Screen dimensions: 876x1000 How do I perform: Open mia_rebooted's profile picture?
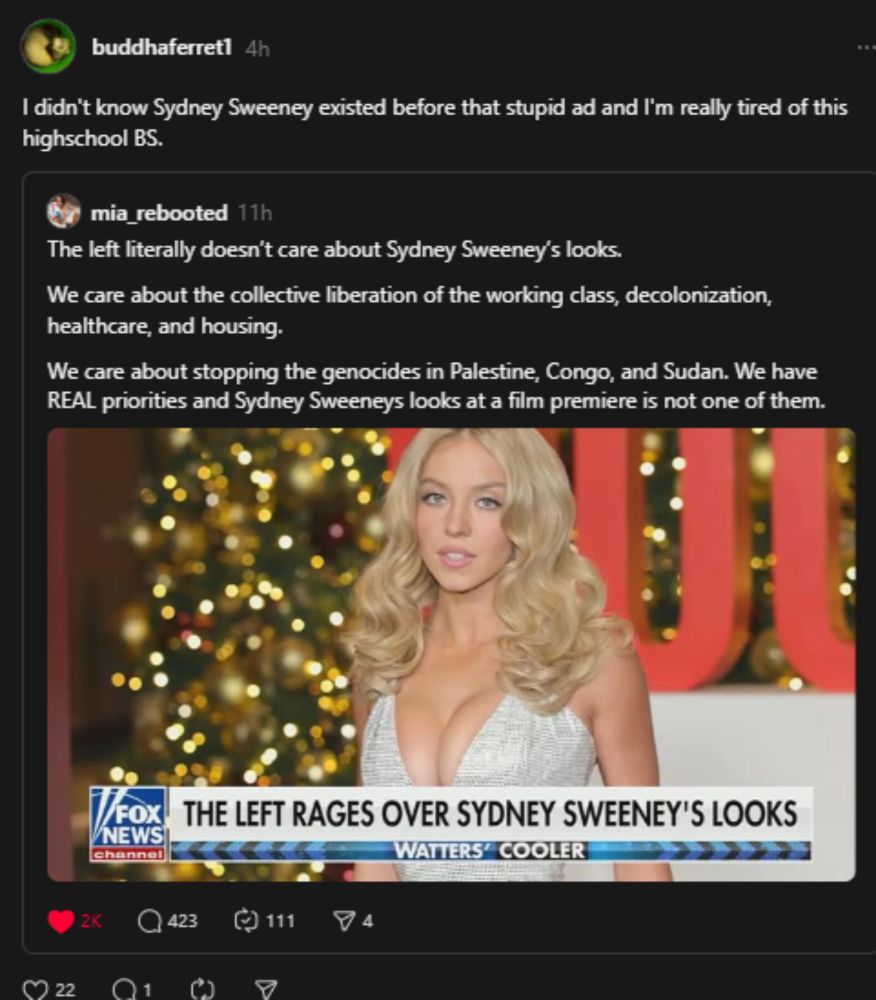pyautogui.click(x=64, y=211)
